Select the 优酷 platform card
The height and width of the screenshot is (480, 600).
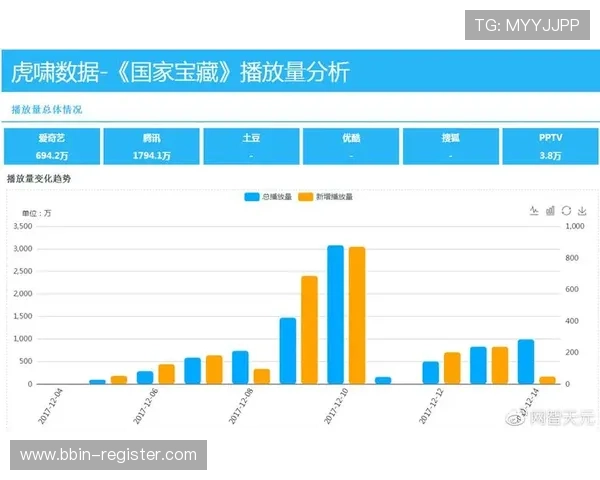tap(351, 147)
